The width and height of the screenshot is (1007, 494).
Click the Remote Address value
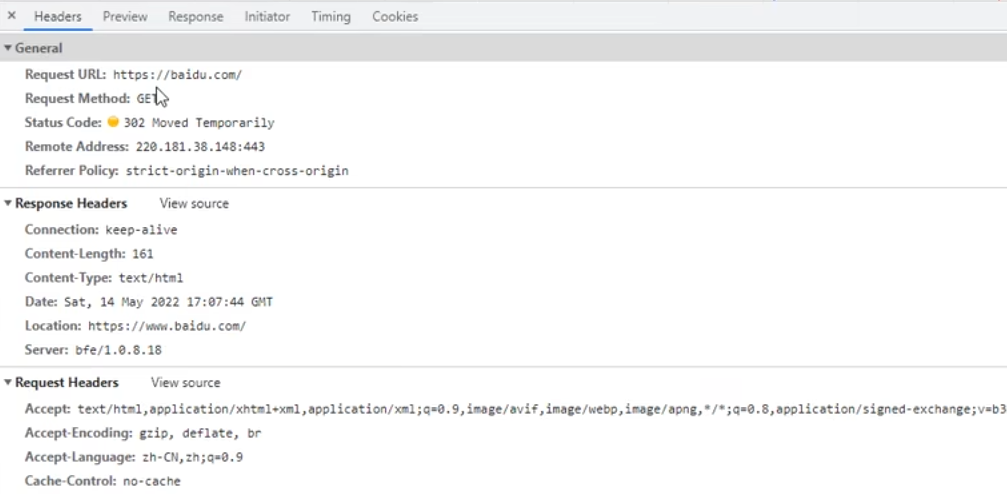click(200, 147)
